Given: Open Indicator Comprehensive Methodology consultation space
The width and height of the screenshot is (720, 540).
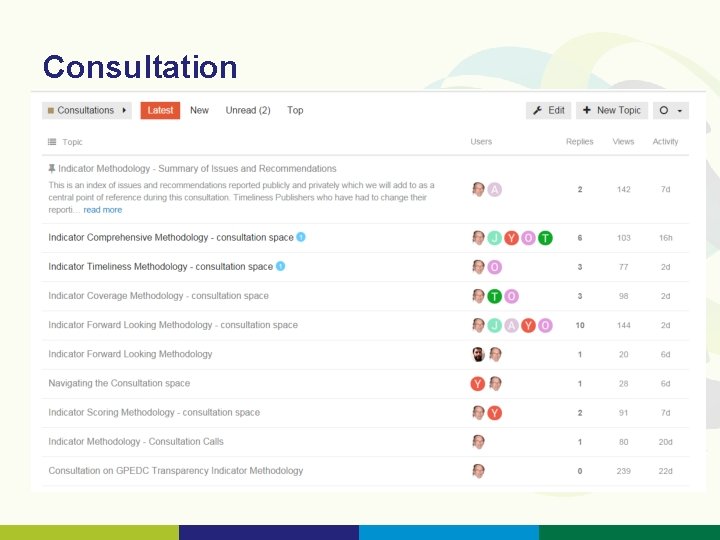Looking at the screenshot, I should click(171, 237).
